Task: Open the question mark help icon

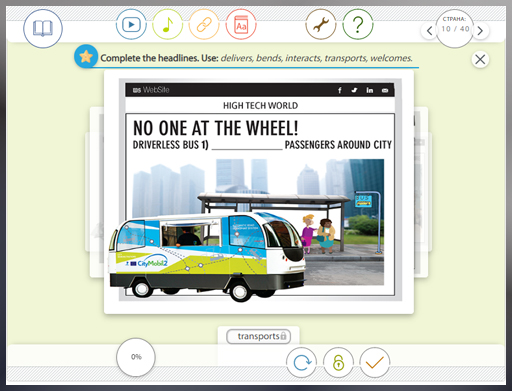Action: click(x=358, y=24)
